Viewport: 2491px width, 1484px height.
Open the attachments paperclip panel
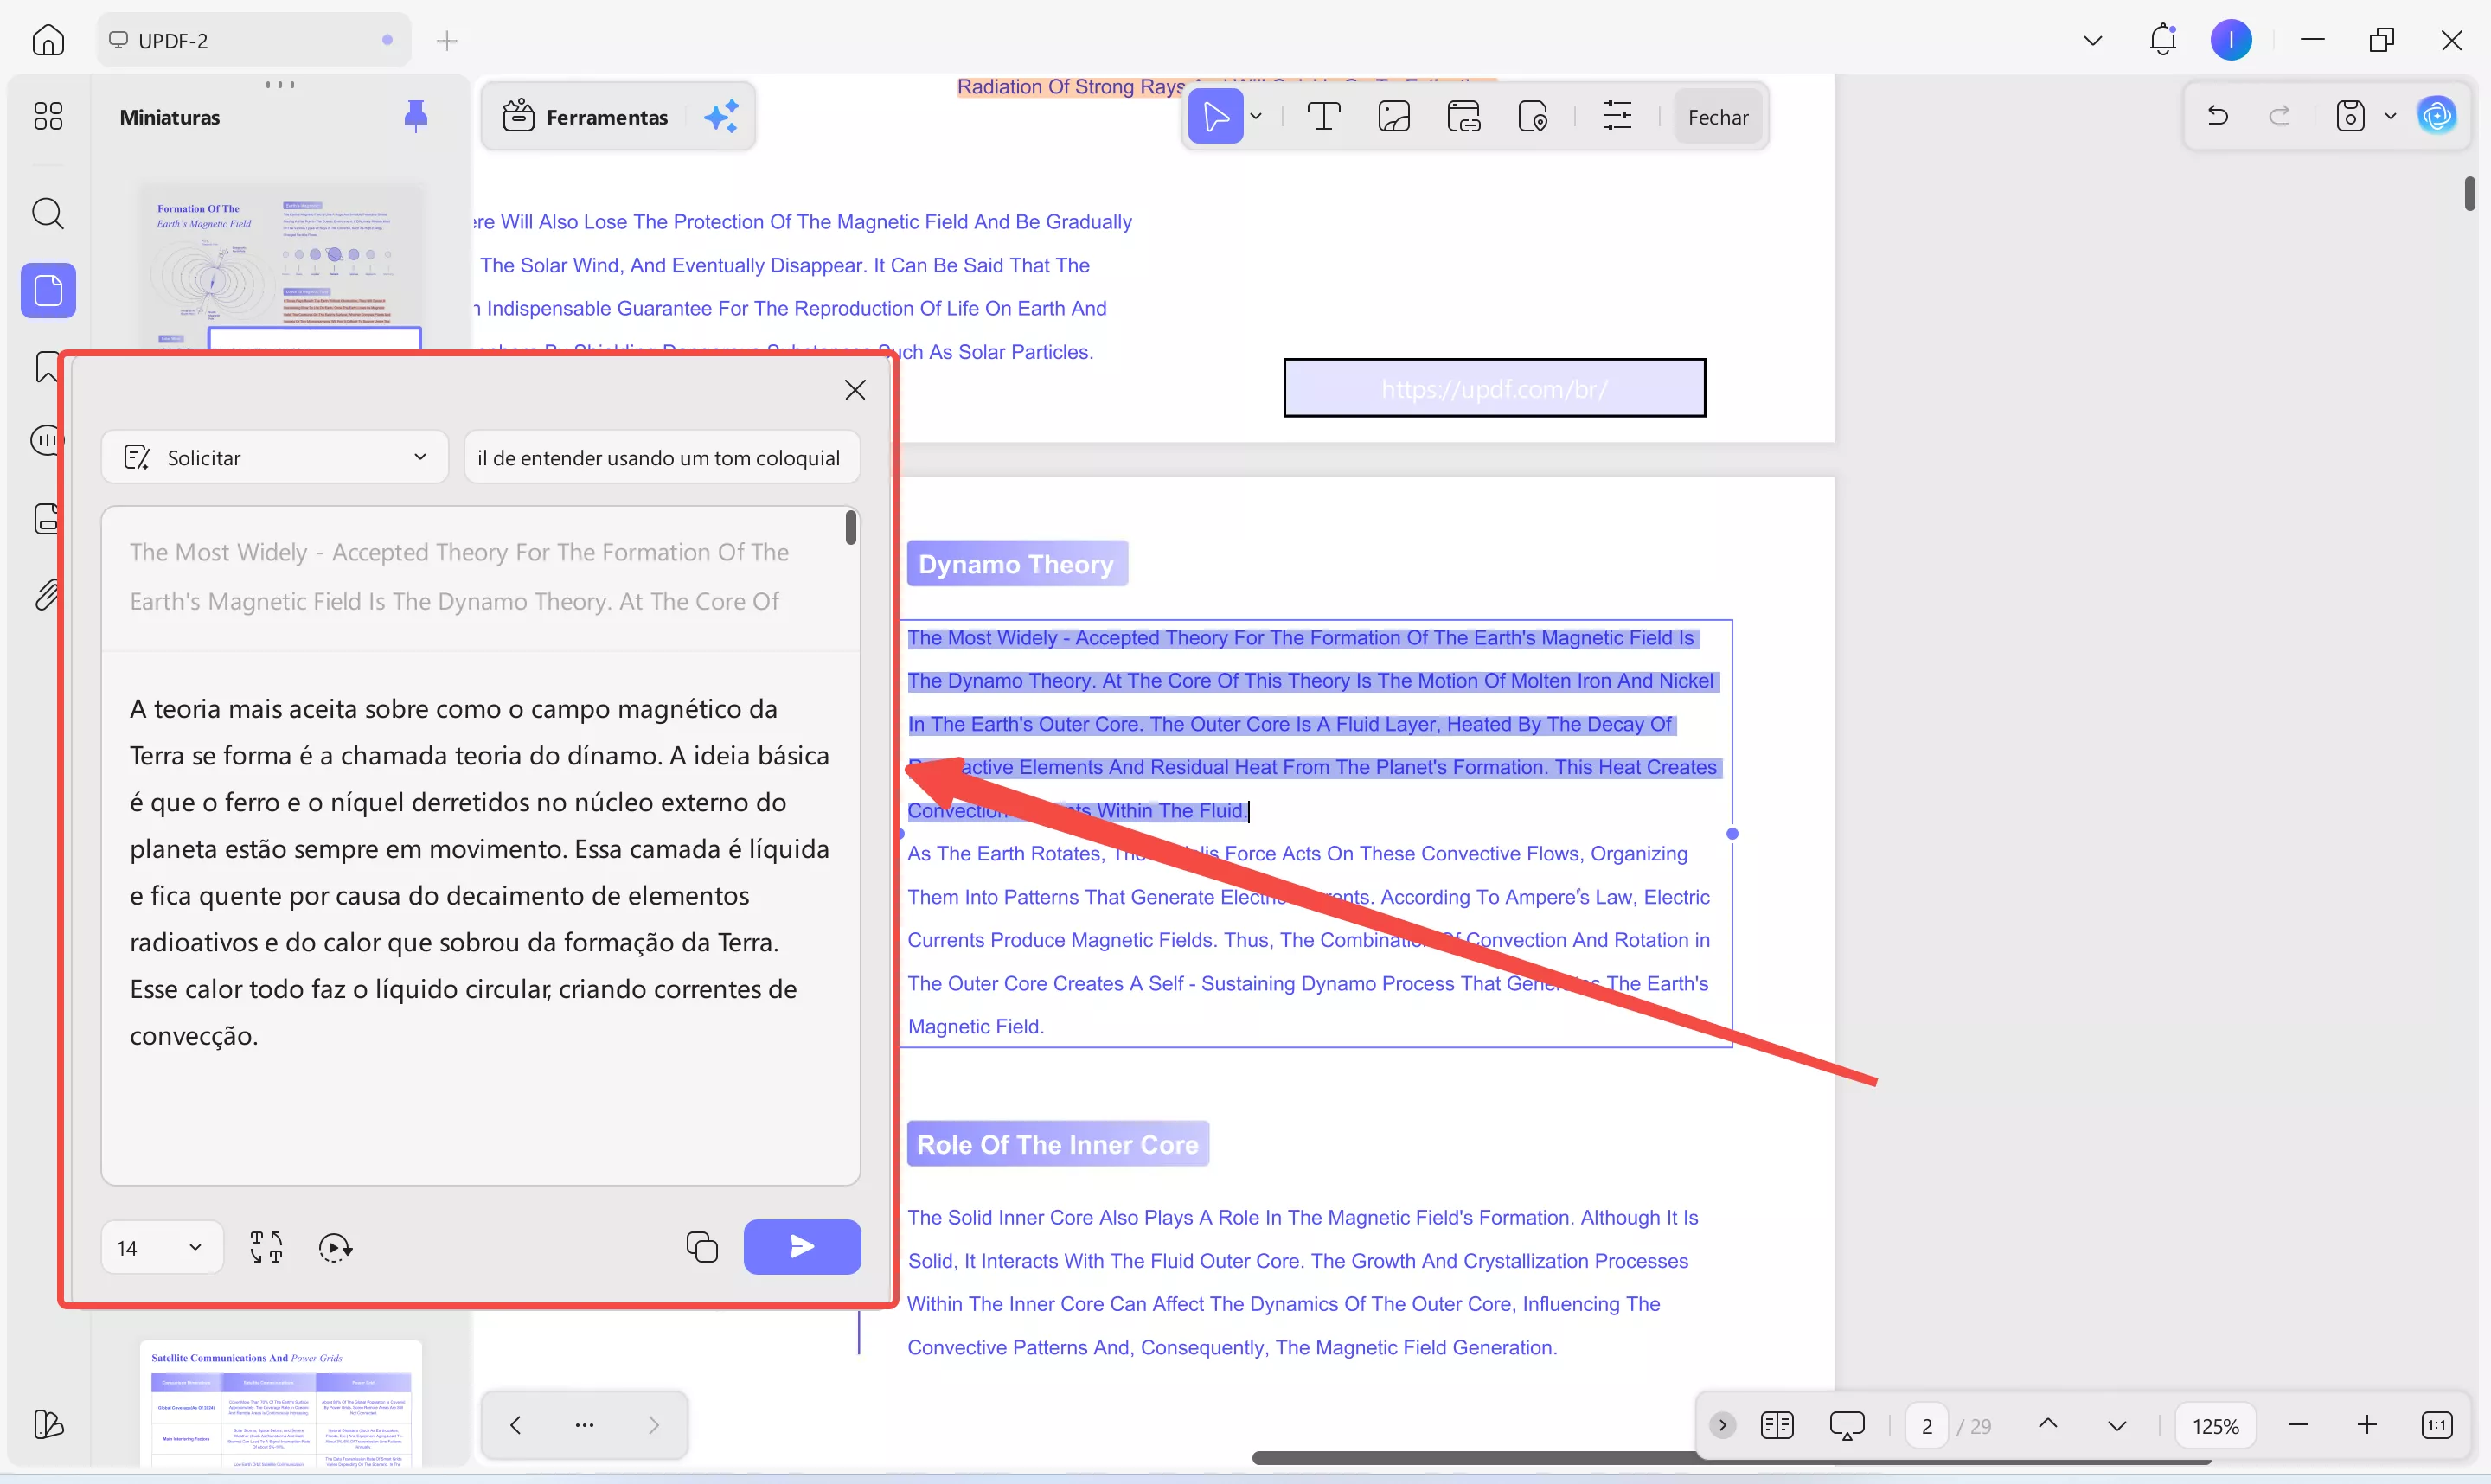[47, 595]
